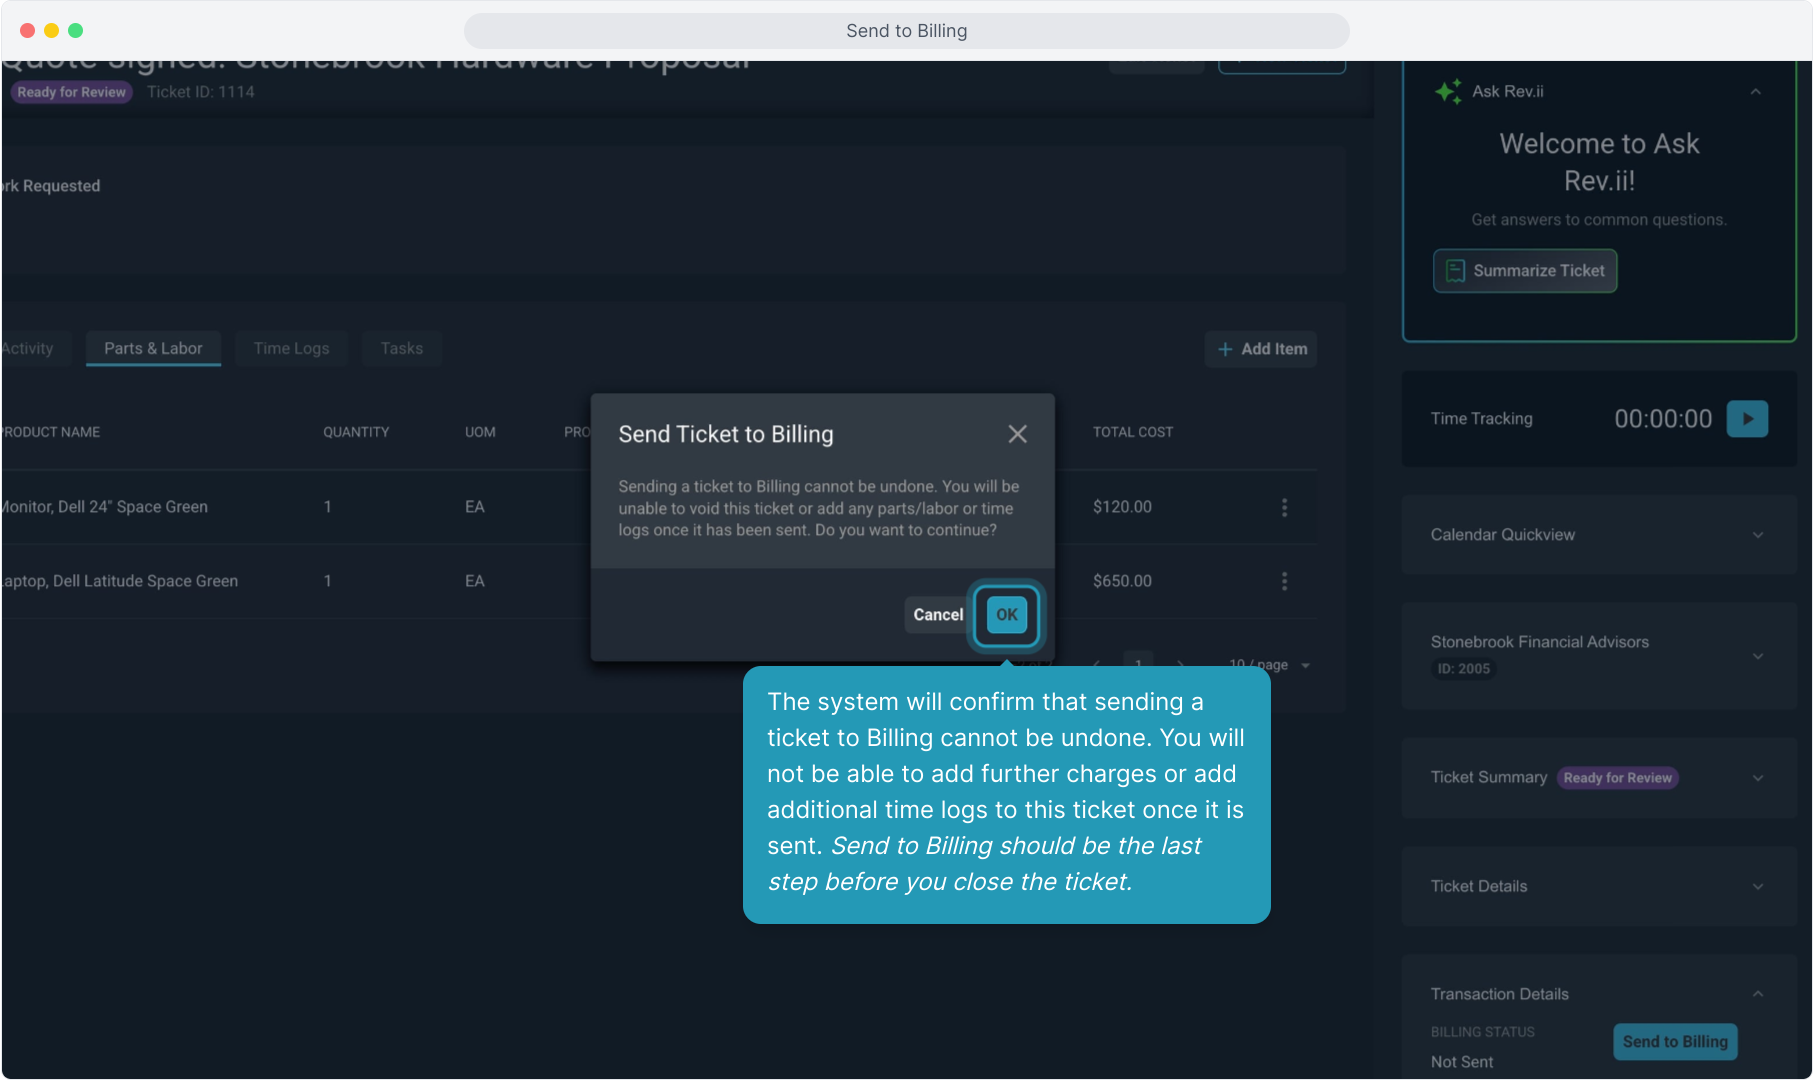Viewport: 1814px width, 1080px height.
Task: Click Send to Billing in Transaction Details
Action: (x=1674, y=1041)
